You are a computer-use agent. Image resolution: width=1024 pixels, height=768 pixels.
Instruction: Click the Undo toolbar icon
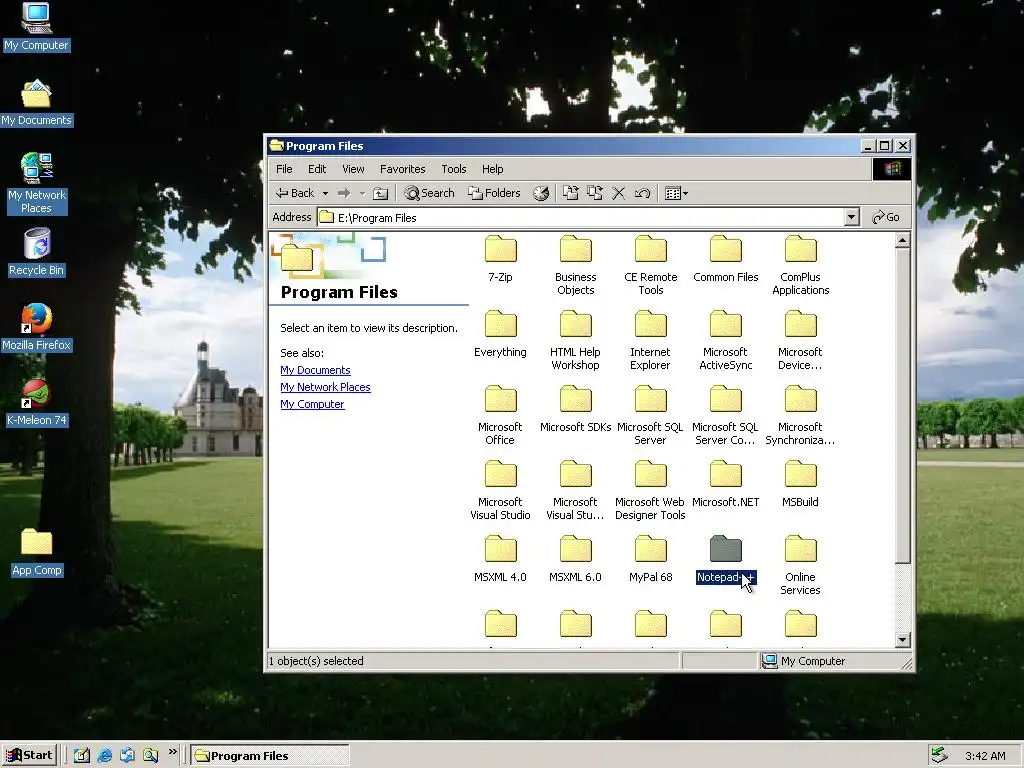(x=643, y=193)
